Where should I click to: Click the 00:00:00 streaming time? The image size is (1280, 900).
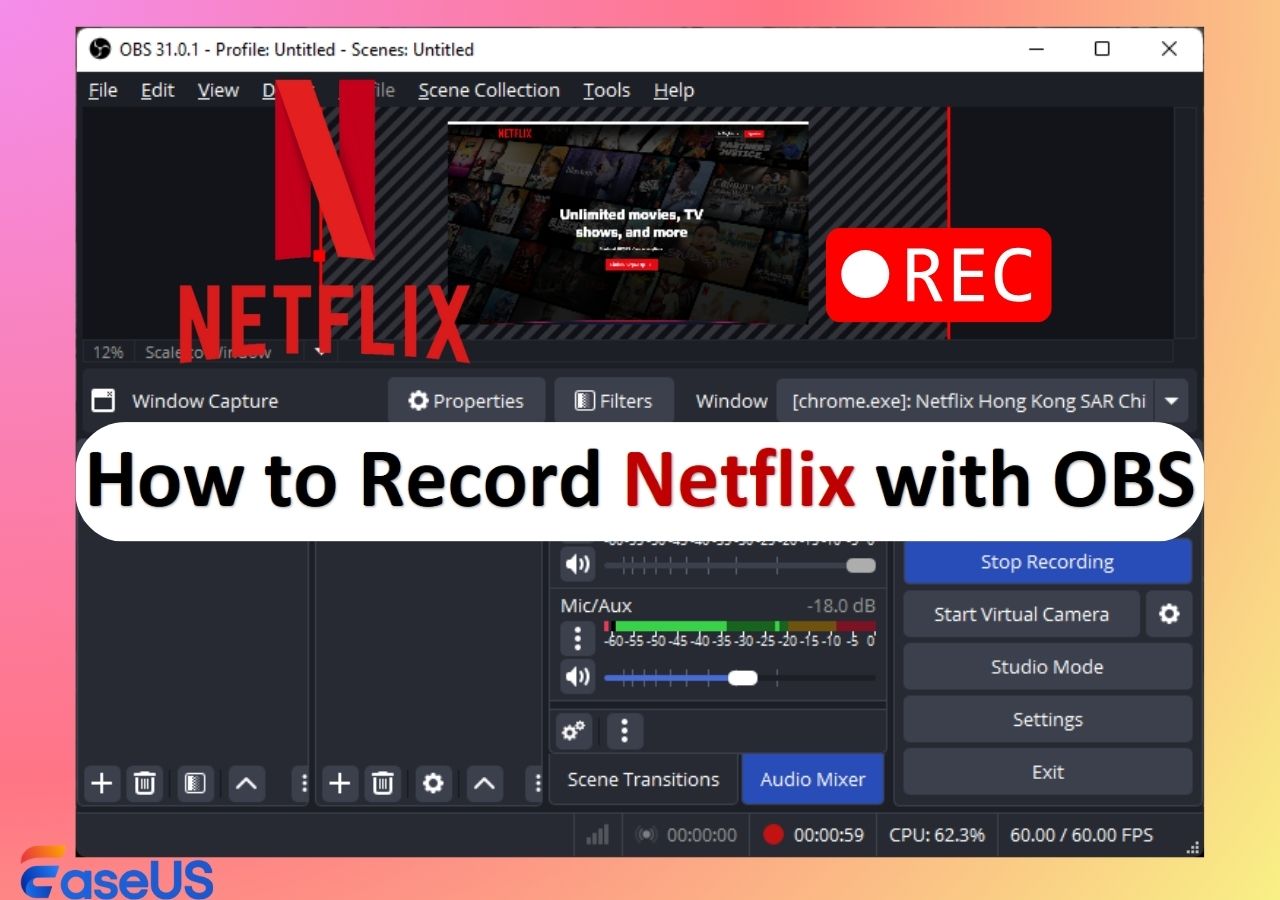[702, 835]
